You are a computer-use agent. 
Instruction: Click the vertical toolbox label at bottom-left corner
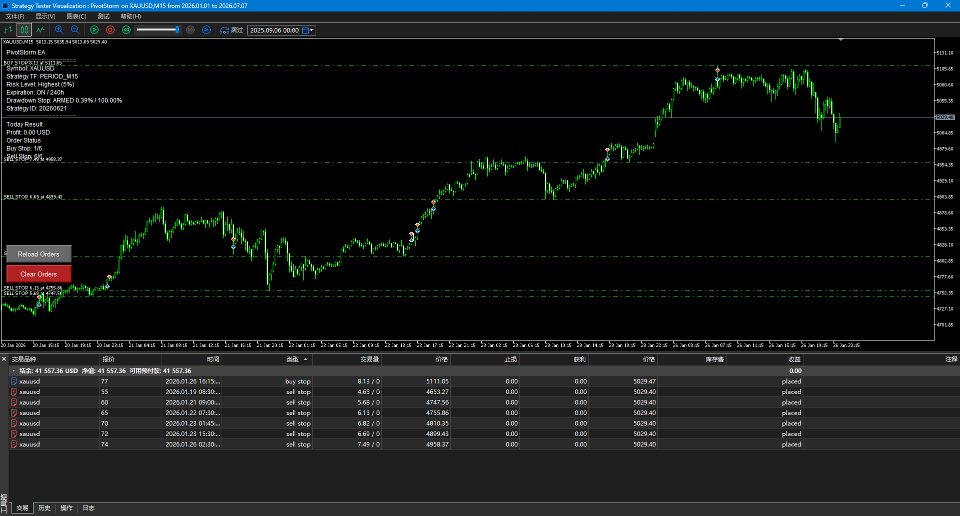click(4, 503)
